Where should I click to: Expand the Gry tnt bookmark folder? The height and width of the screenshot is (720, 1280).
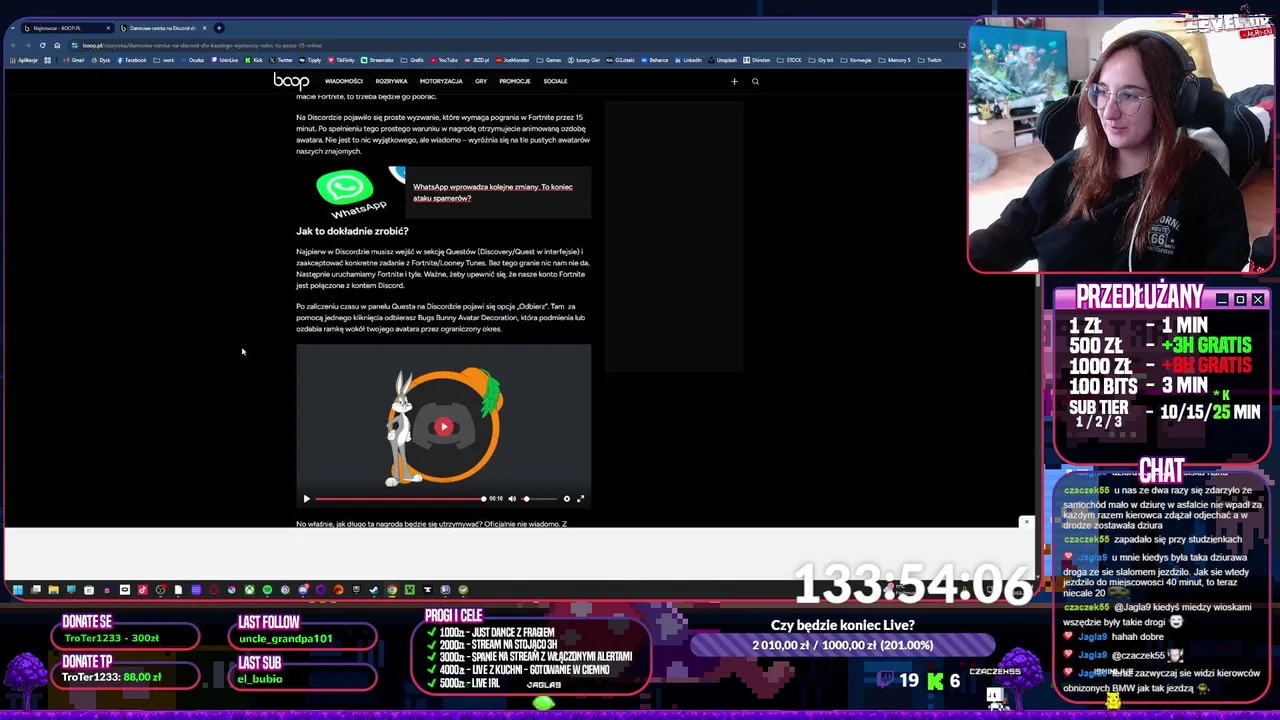[821, 60]
